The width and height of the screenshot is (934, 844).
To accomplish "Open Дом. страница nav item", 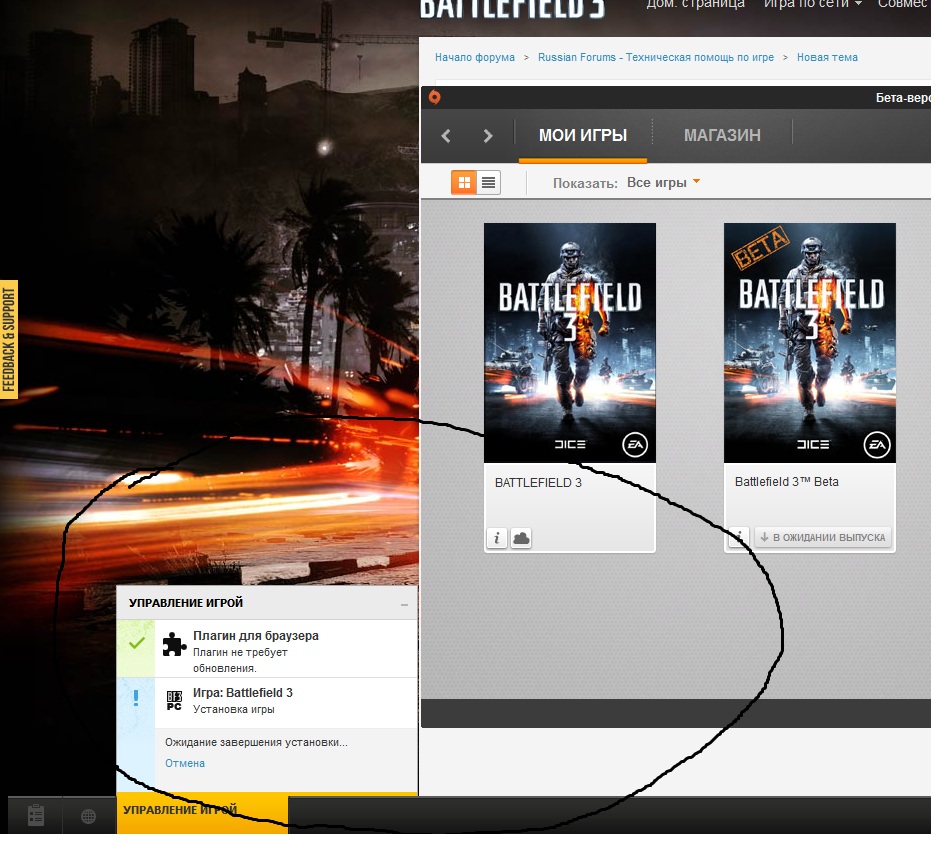I will (x=695, y=4).
